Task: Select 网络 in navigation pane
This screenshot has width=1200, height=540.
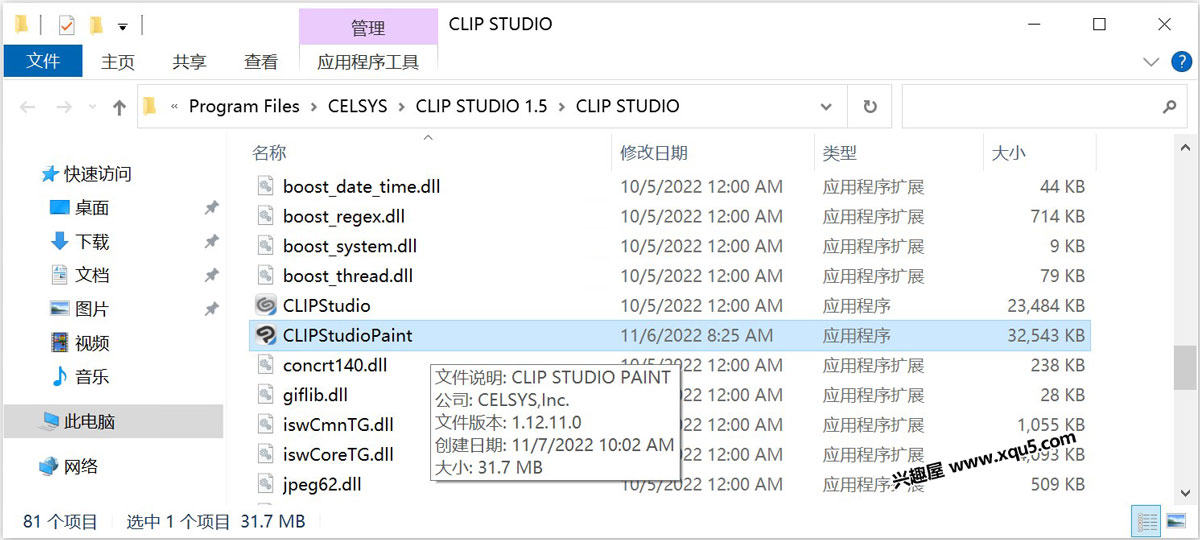Action: 81,466
